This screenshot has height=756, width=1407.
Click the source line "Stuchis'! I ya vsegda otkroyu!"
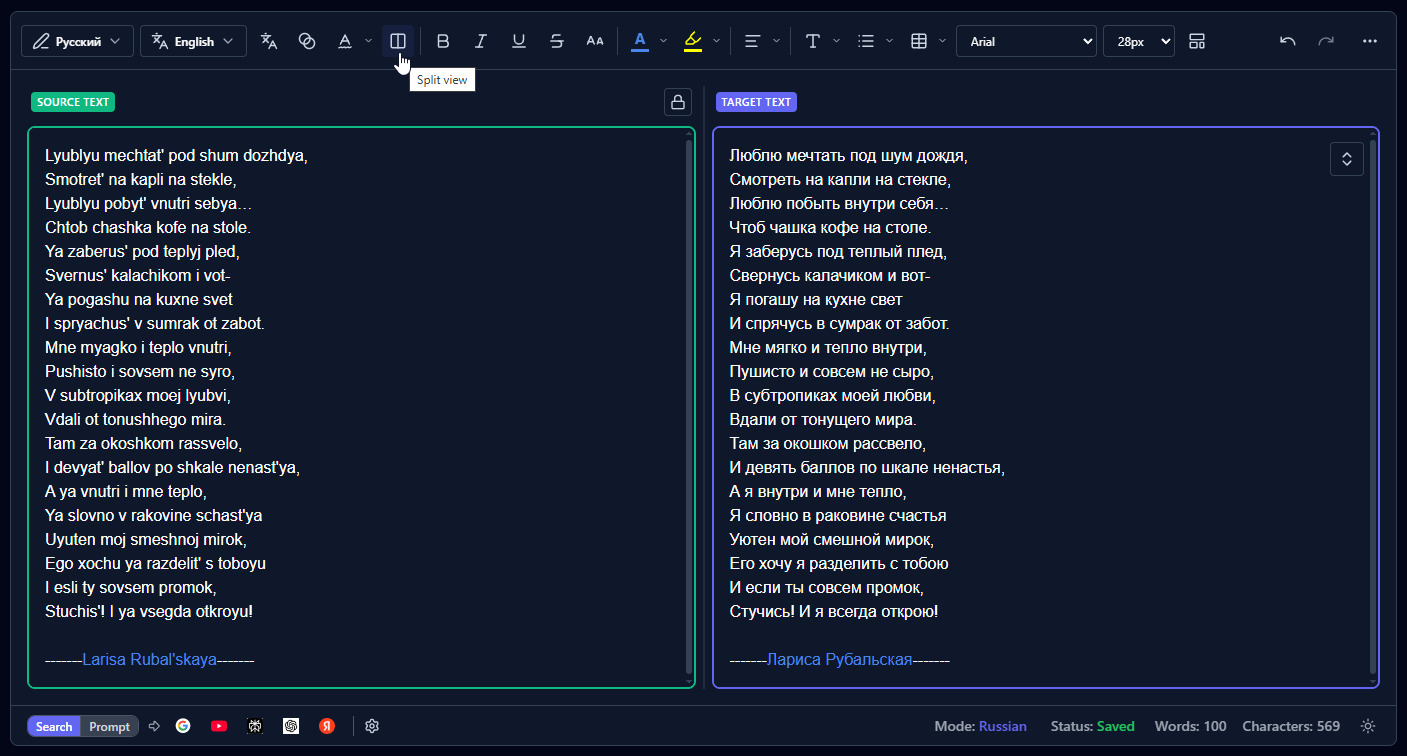[149, 612]
